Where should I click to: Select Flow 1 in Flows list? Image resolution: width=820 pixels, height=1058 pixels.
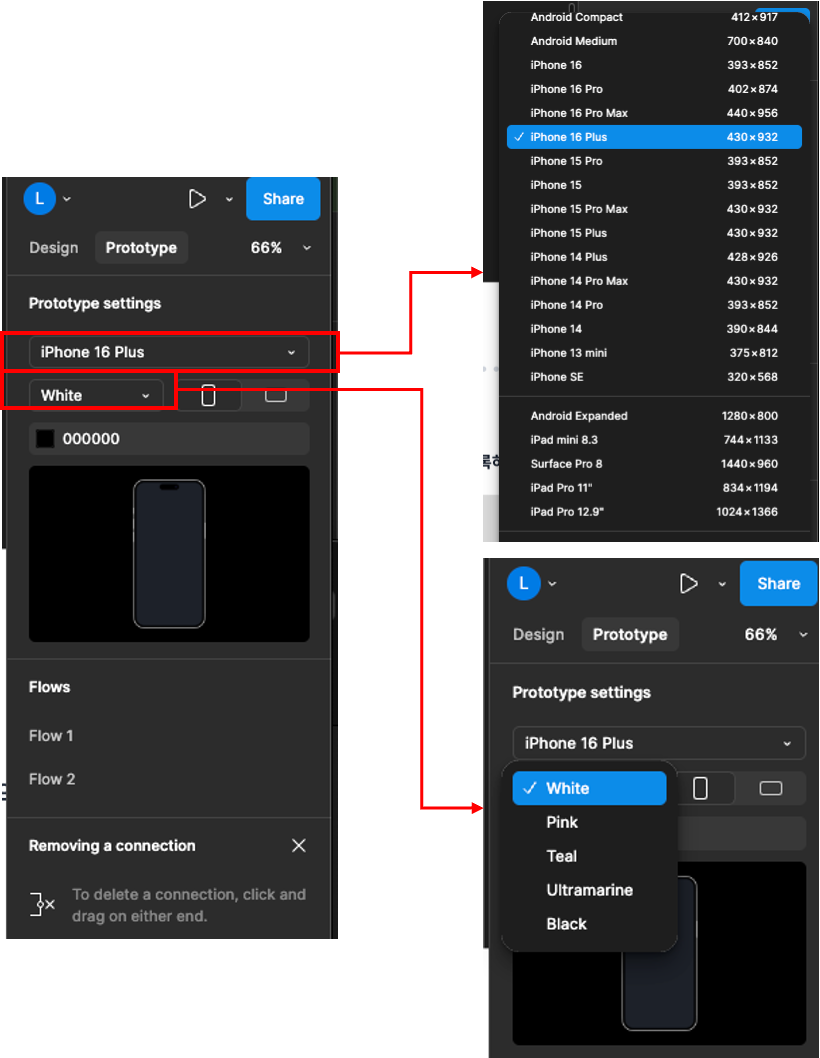(x=51, y=735)
